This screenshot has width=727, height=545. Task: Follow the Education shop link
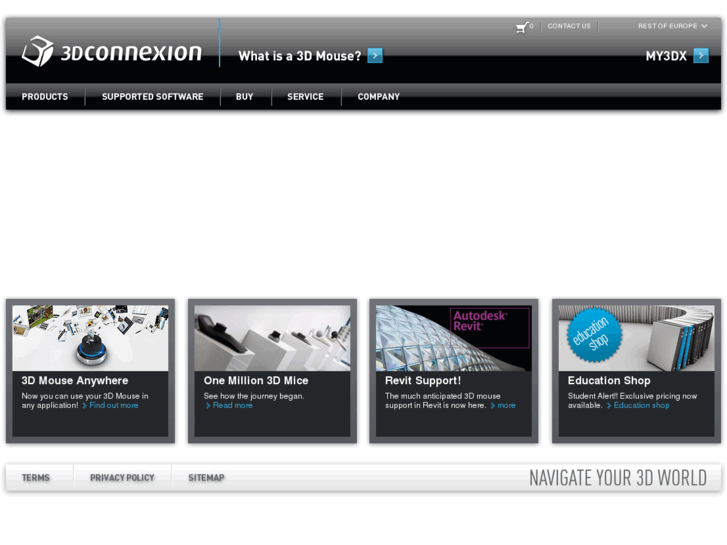(x=638, y=405)
